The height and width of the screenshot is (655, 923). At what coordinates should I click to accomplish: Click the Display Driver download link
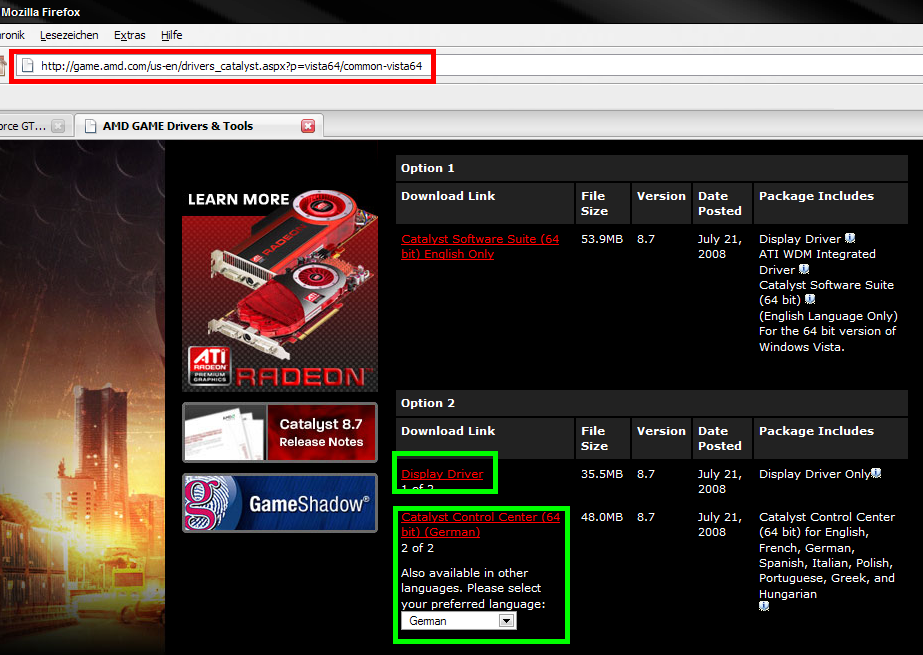click(x=442, y=474)
